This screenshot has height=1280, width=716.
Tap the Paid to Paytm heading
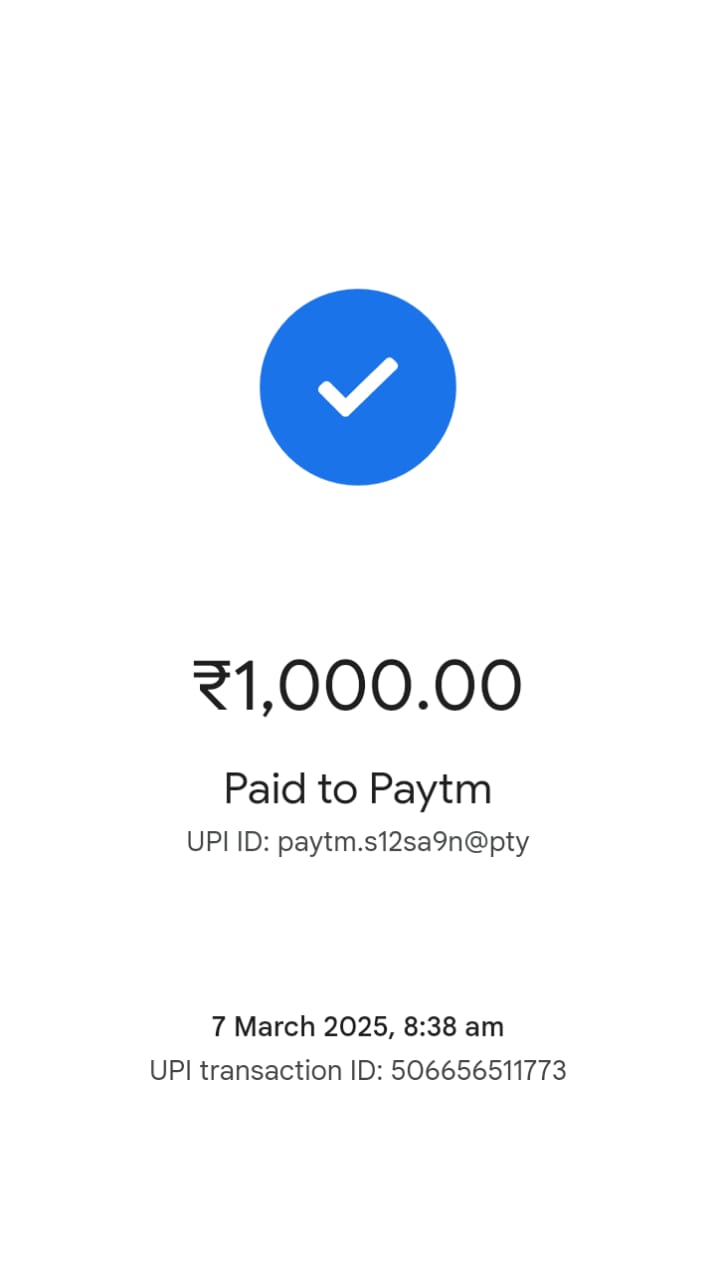pos(358,789)
